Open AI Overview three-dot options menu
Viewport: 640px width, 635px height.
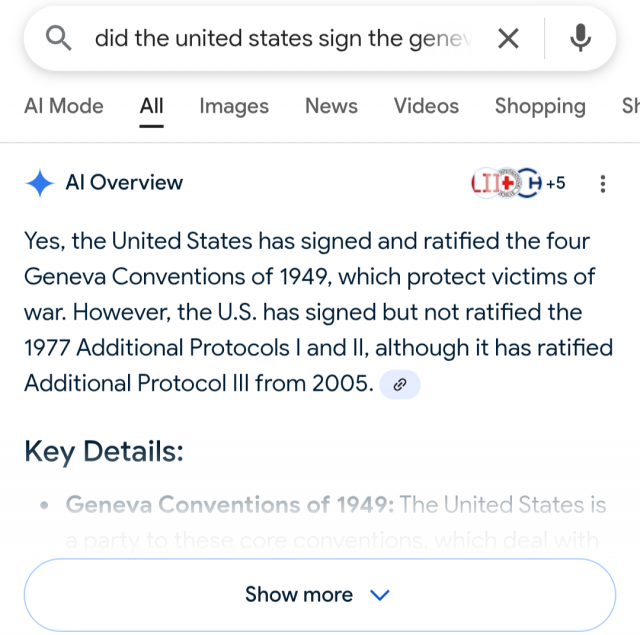[602, 184]
